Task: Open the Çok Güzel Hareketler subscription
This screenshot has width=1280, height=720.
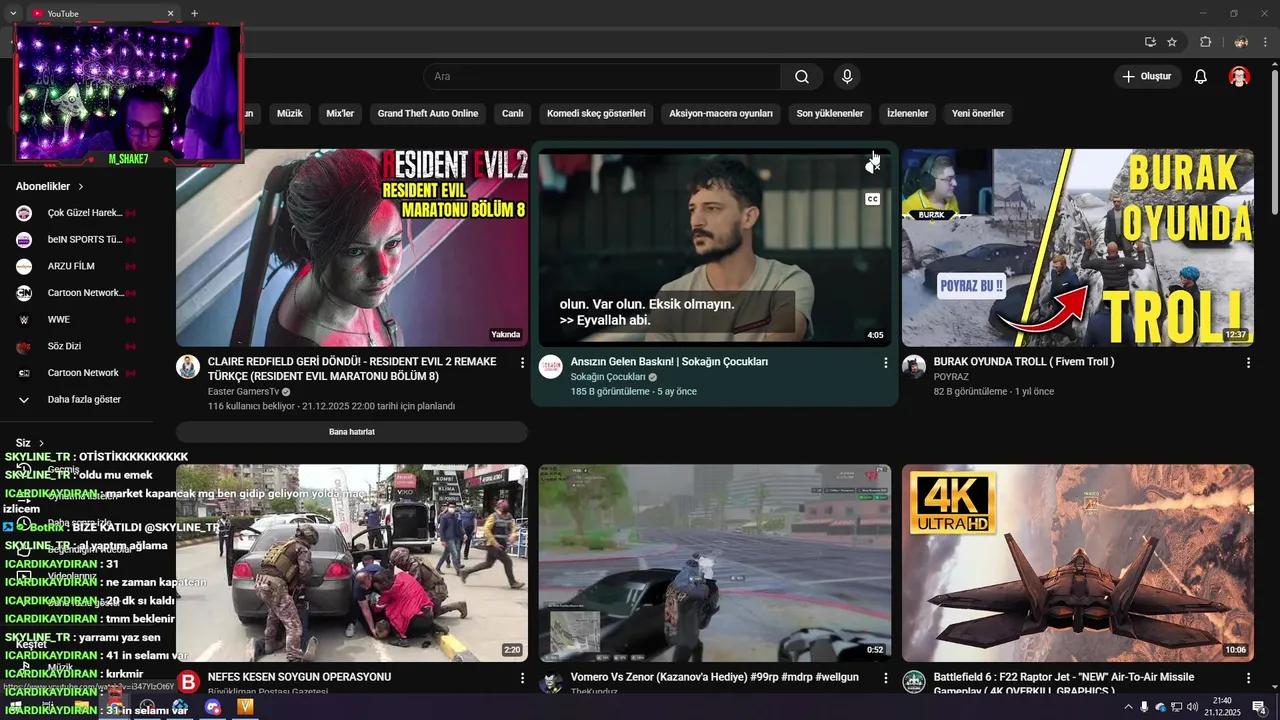Action: (x=75, y=213)
